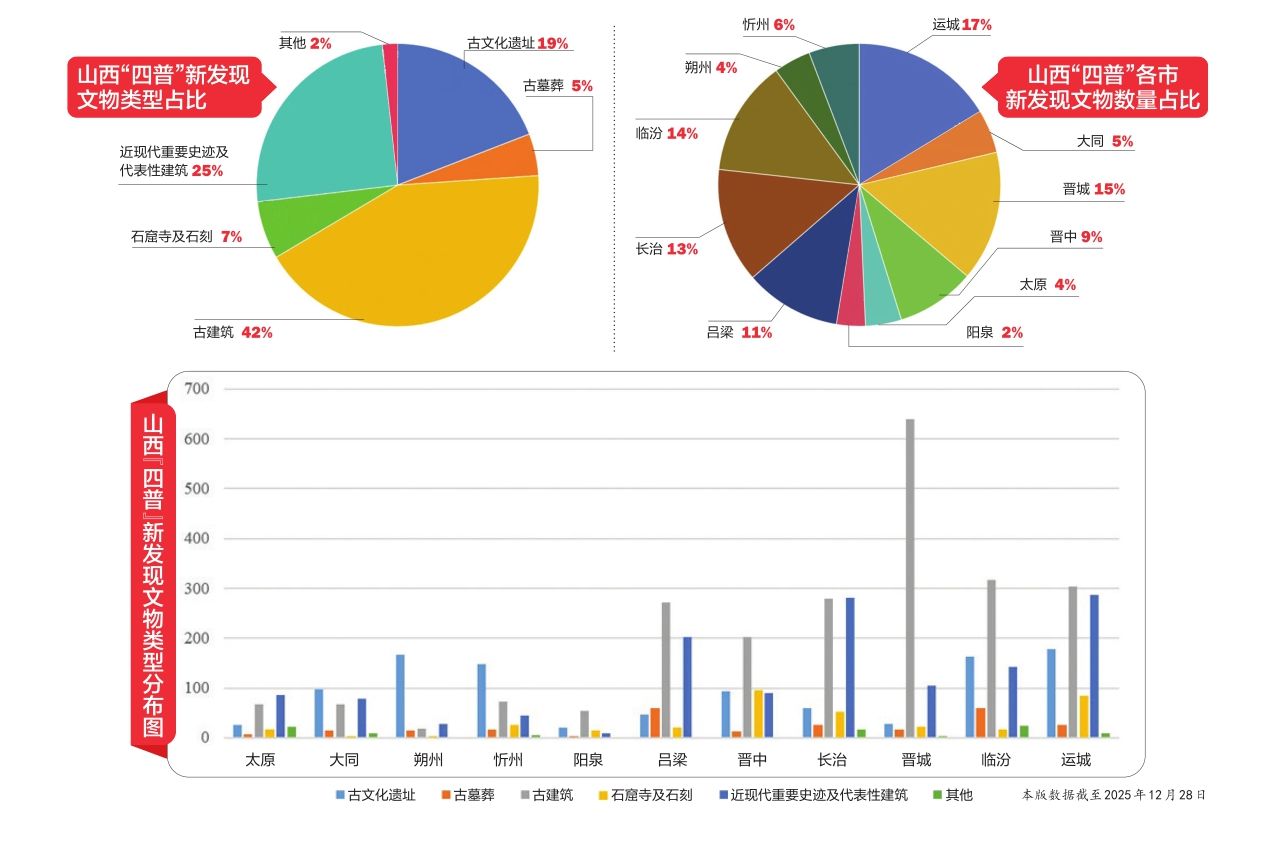The height and width of the screenshot is (842, 1276).
Task: Click the 古文化遗址 light blue legend swatch
Action: 340,796
